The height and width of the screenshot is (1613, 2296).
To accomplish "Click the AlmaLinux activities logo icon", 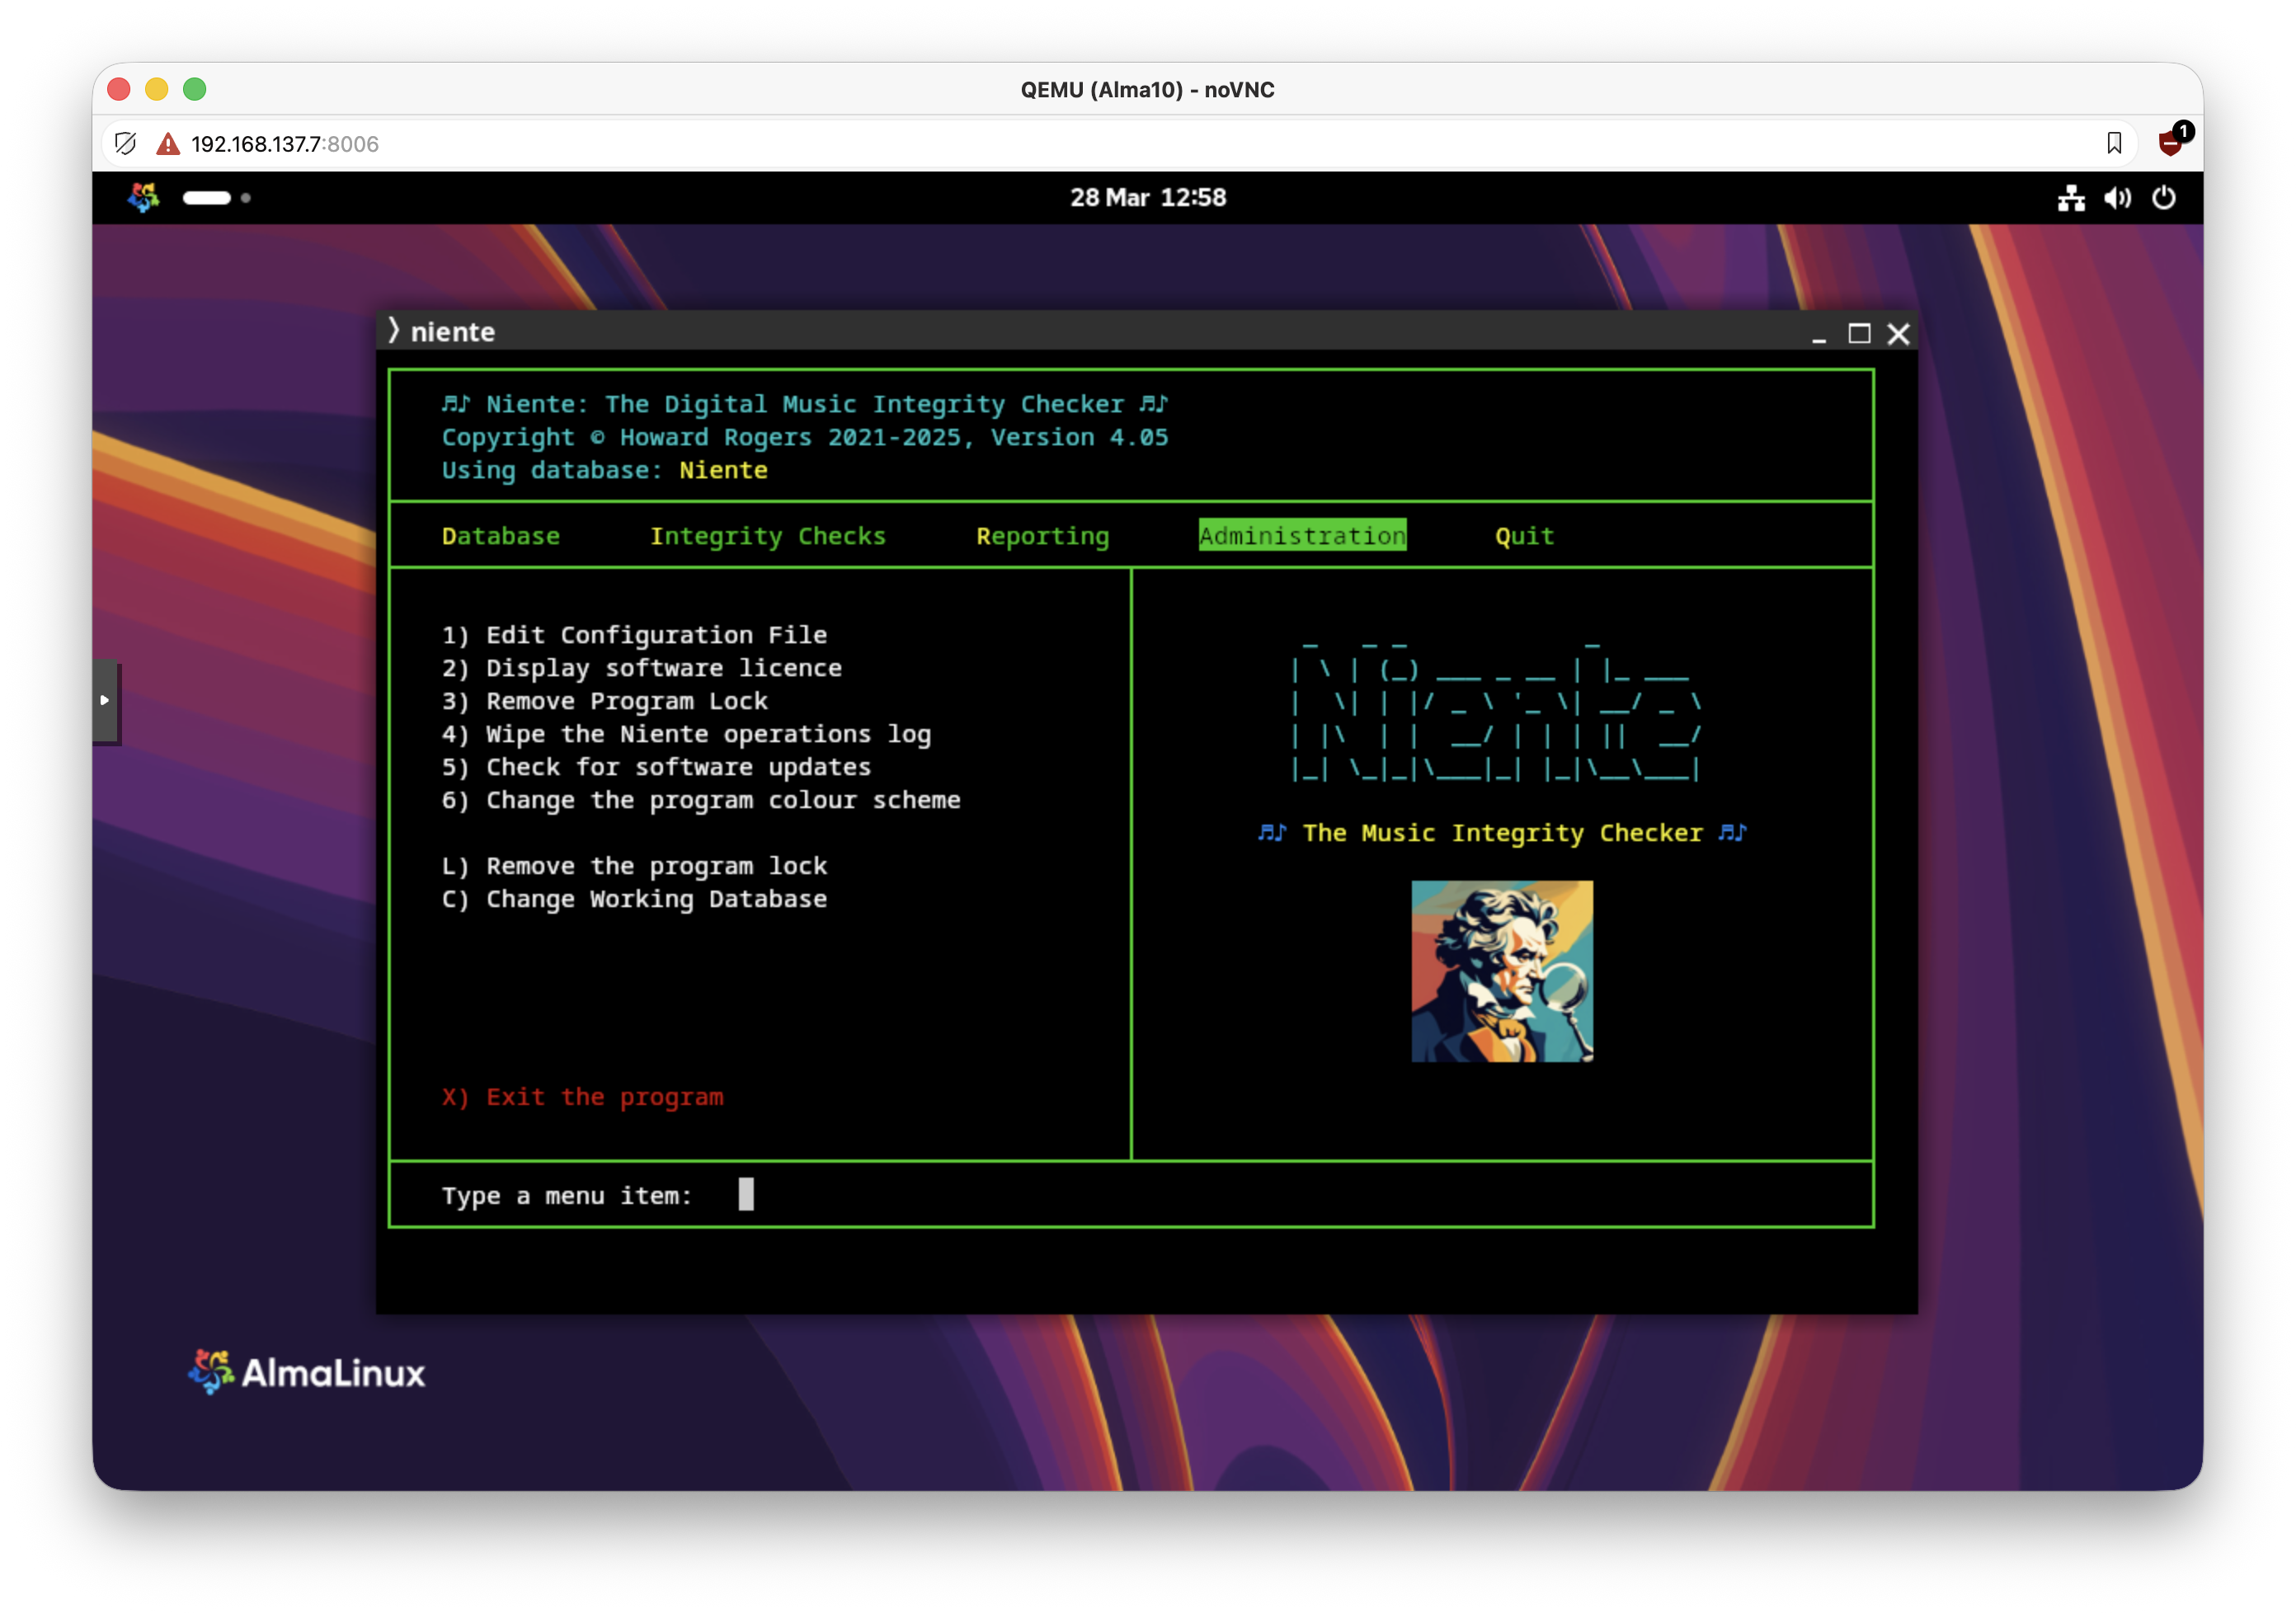I will [143, 197].
